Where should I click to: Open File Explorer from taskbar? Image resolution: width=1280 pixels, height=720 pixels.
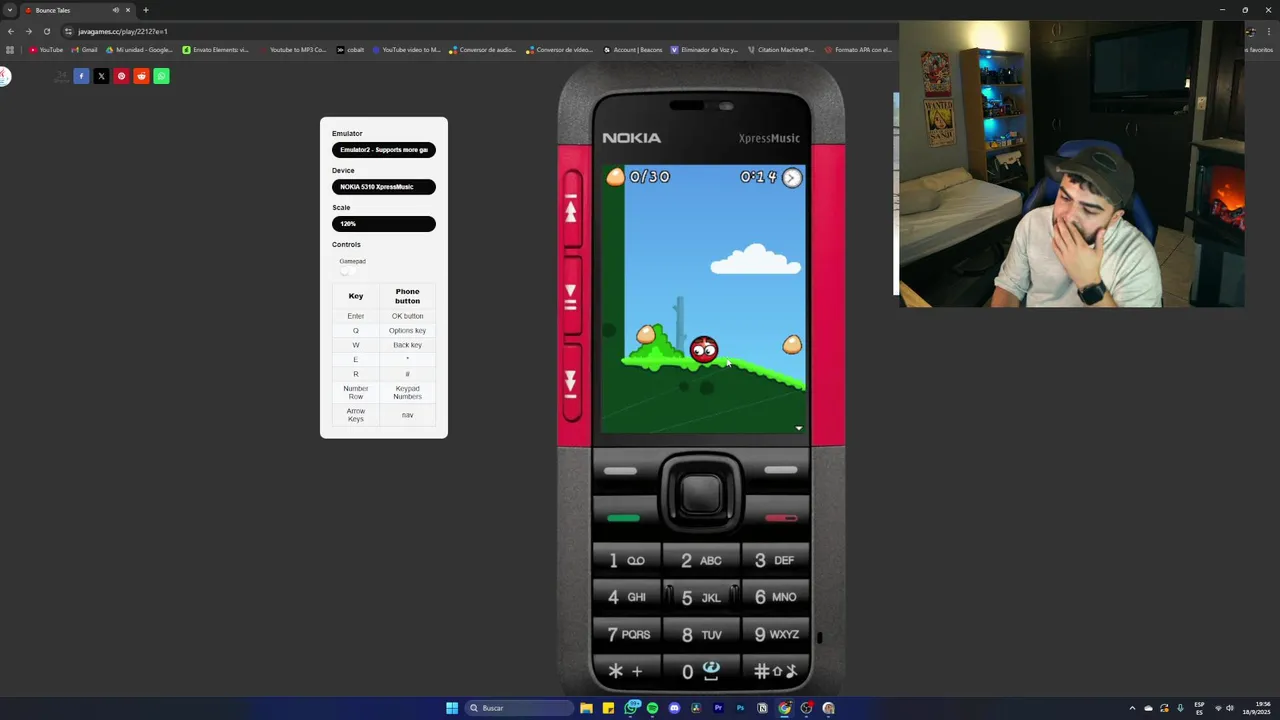coord(586,708)
